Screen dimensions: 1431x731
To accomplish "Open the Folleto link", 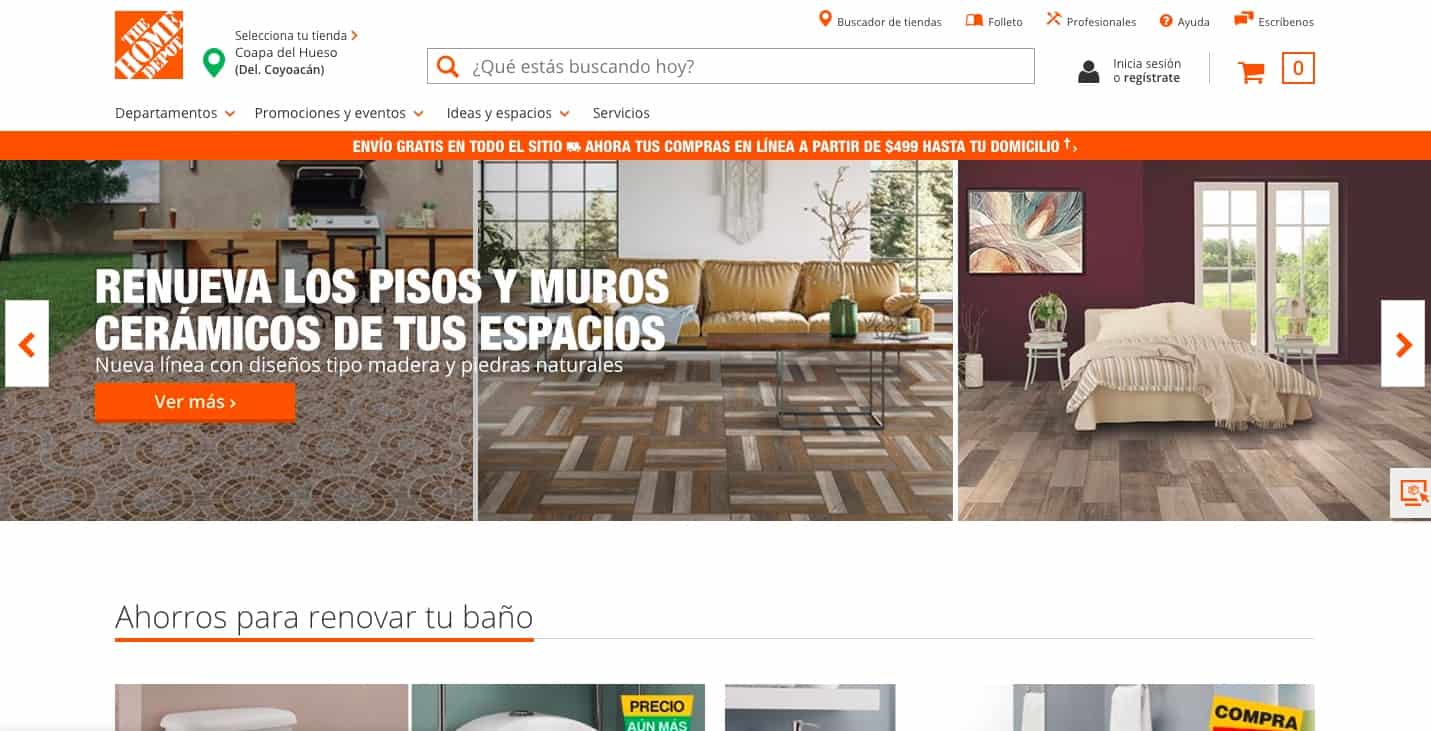I will (x=1005, y=22).
